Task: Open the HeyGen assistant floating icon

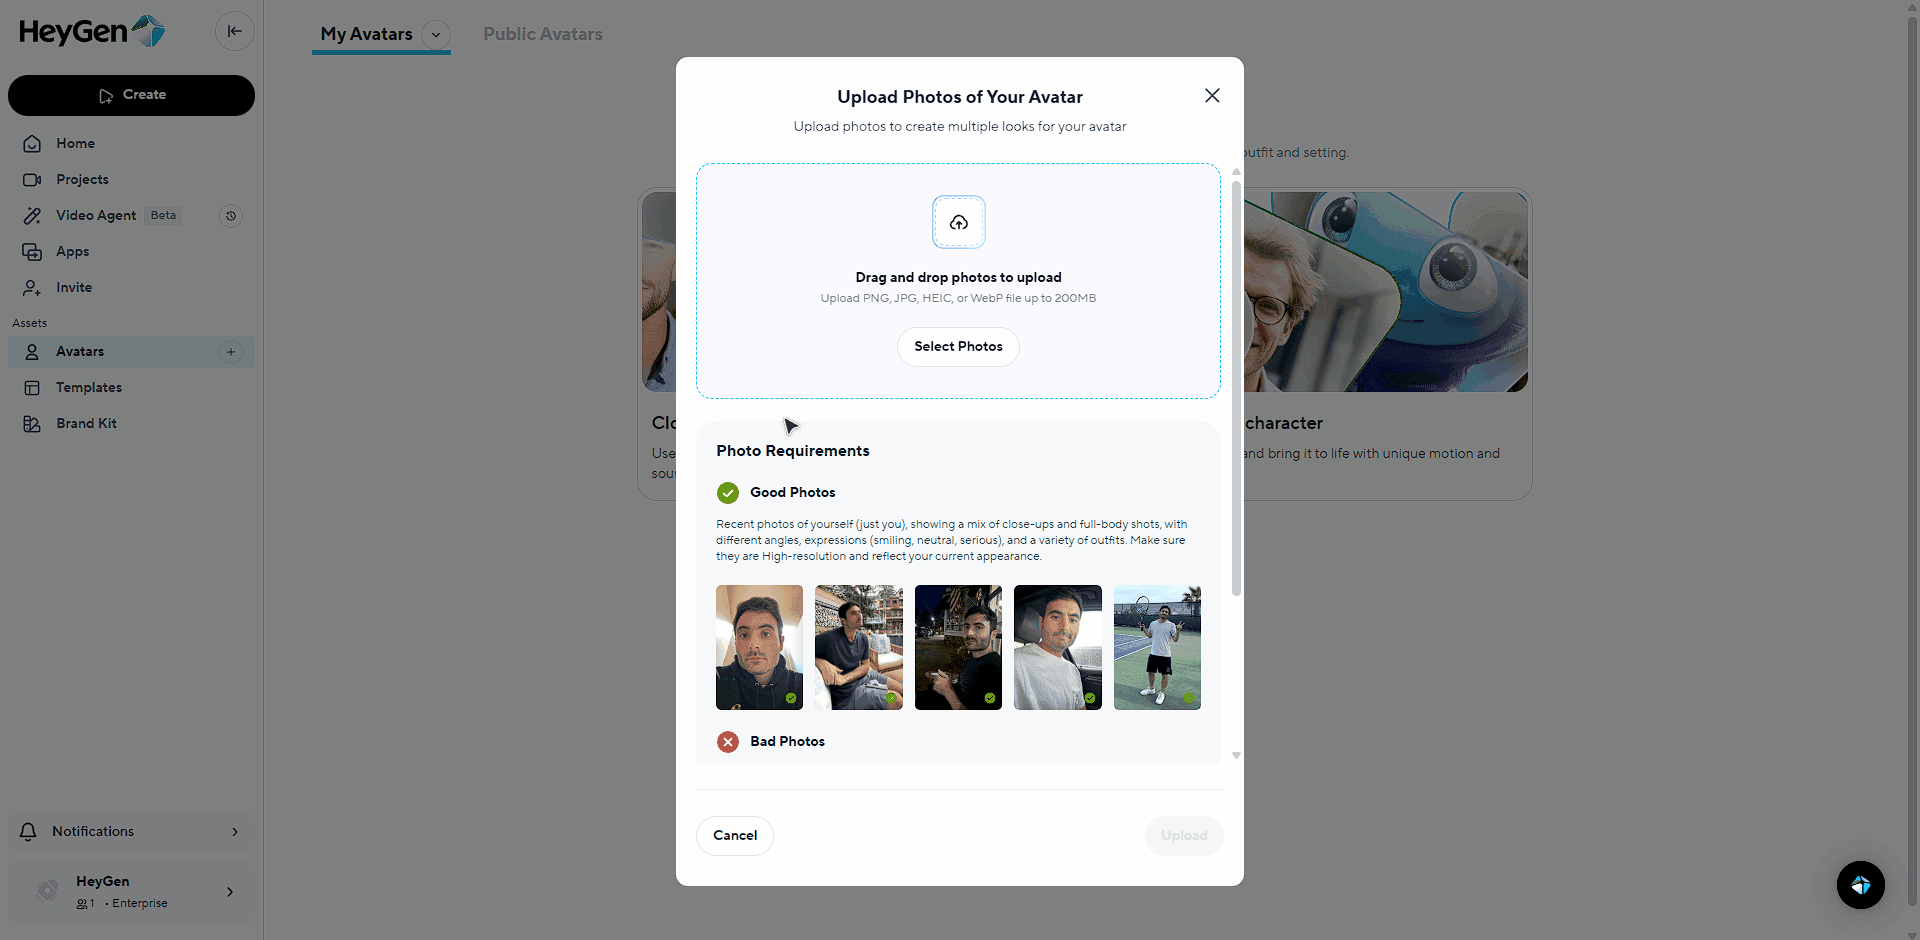Action: (x=1860, y=885)
